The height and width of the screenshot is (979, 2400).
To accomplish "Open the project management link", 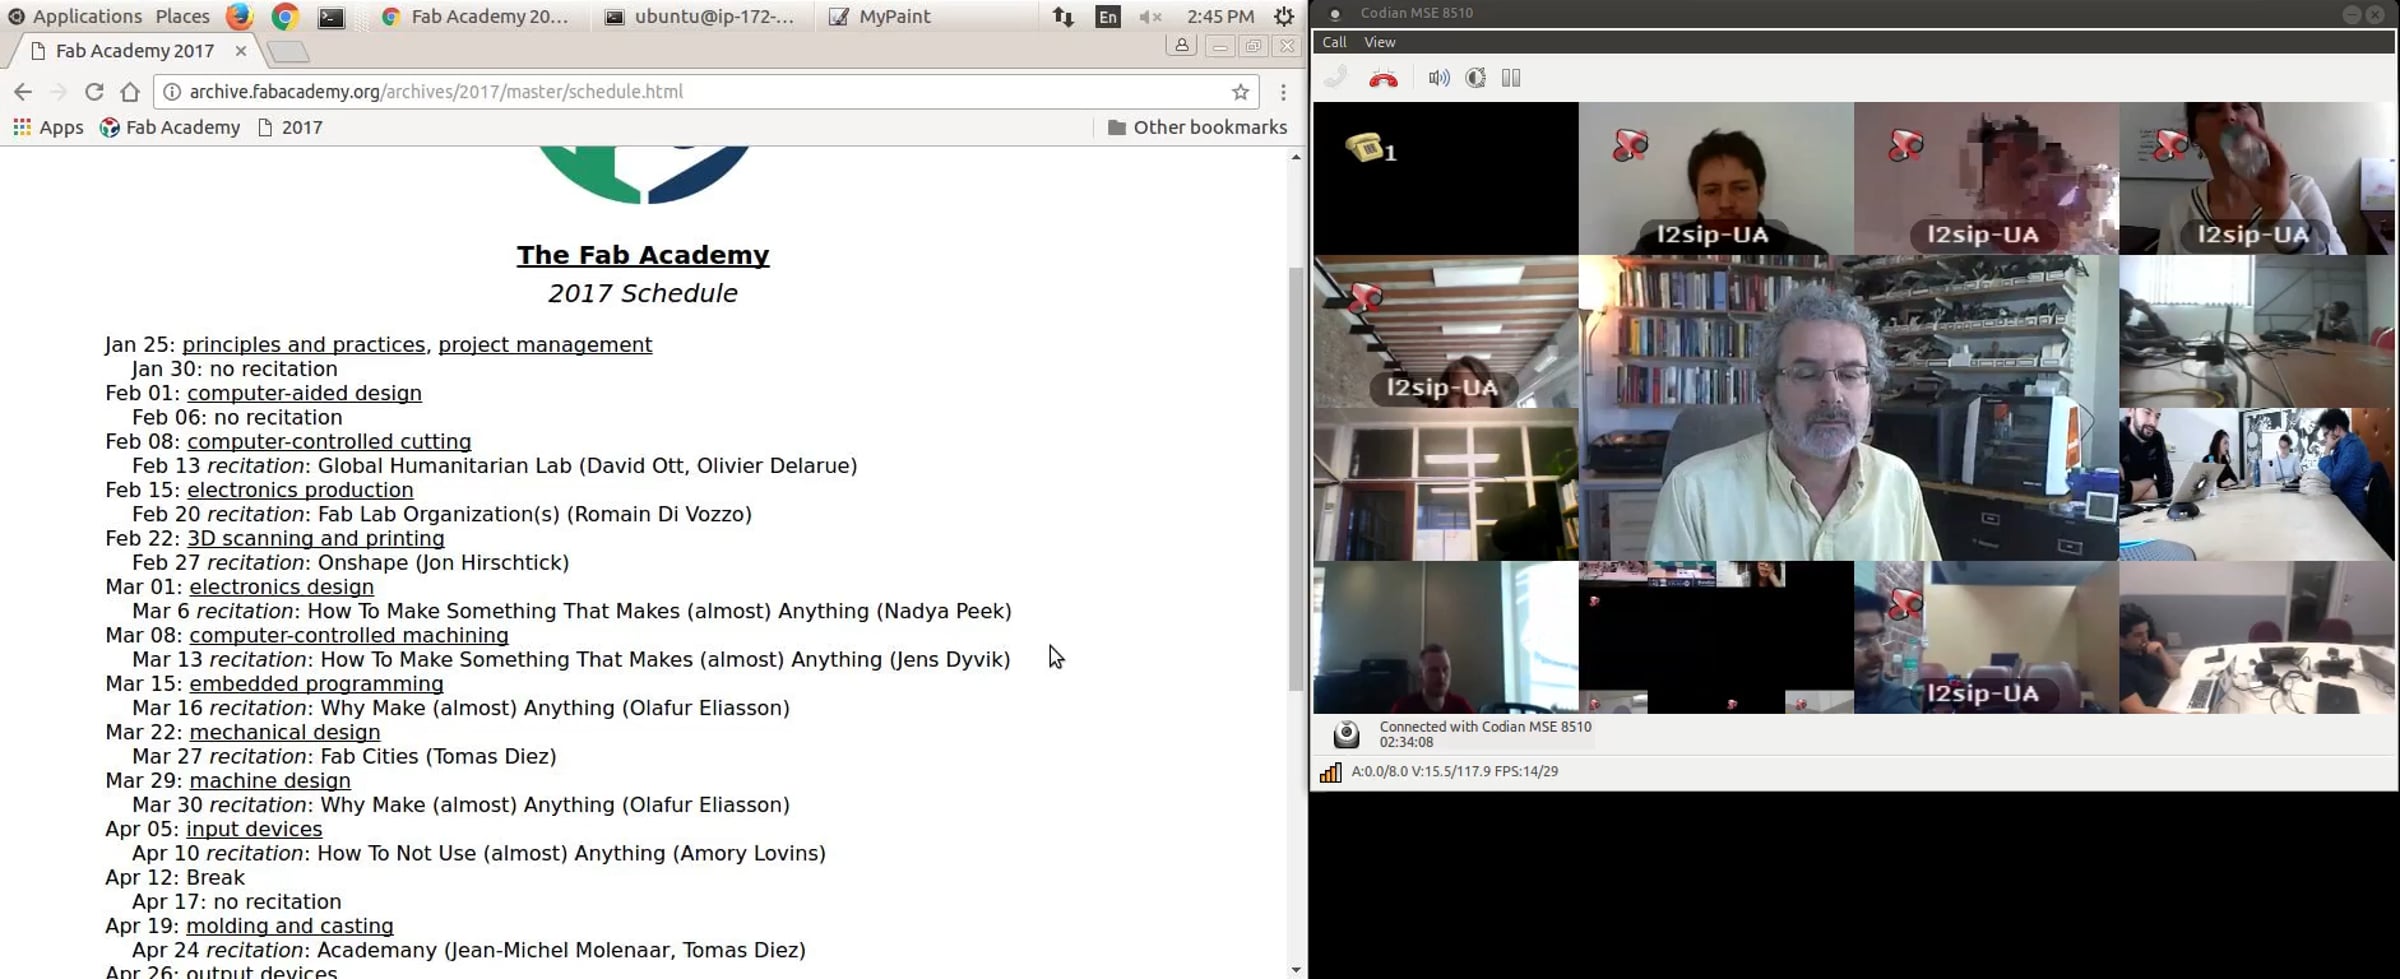I will (x=545, y=344).
